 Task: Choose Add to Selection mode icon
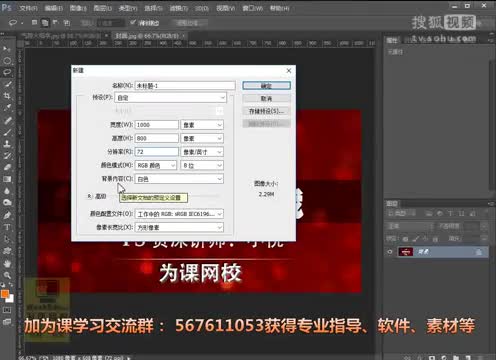45,22
